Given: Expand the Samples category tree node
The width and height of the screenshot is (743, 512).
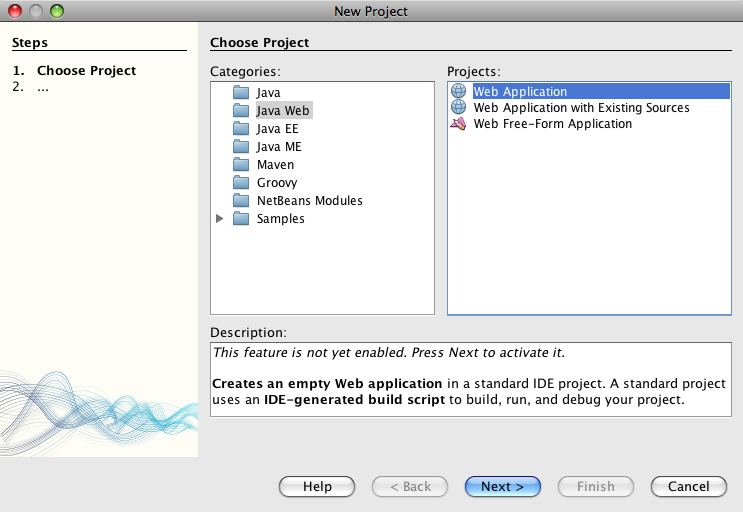Looking at the screenshot, I should coord(220,219).
